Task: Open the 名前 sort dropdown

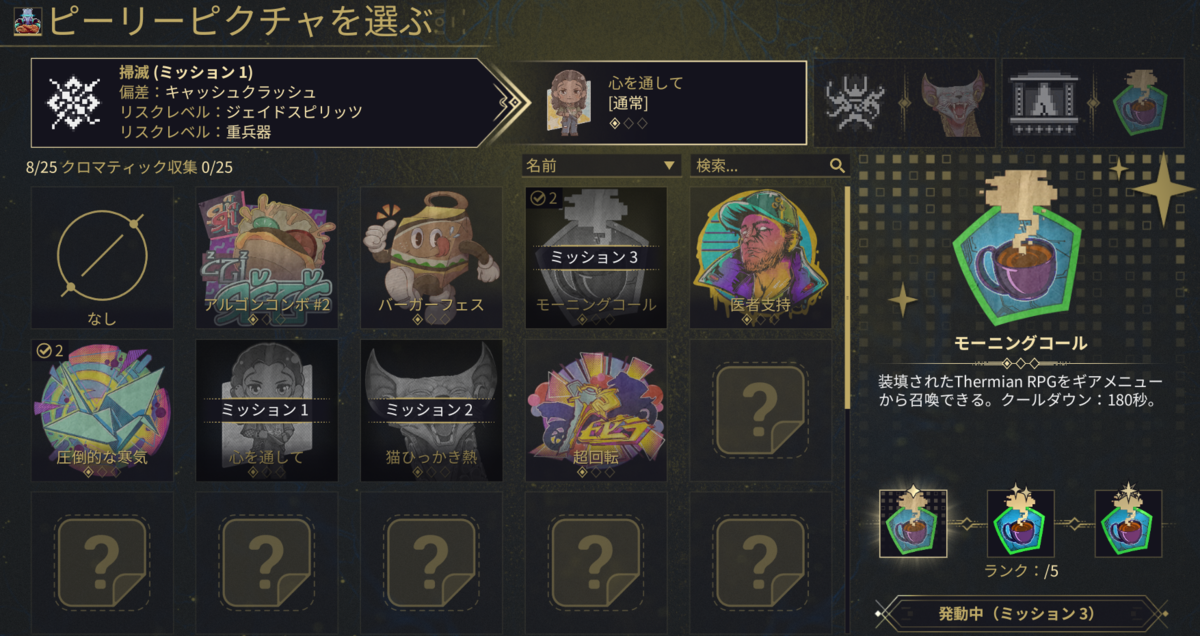Action: [x=601, y=165]
